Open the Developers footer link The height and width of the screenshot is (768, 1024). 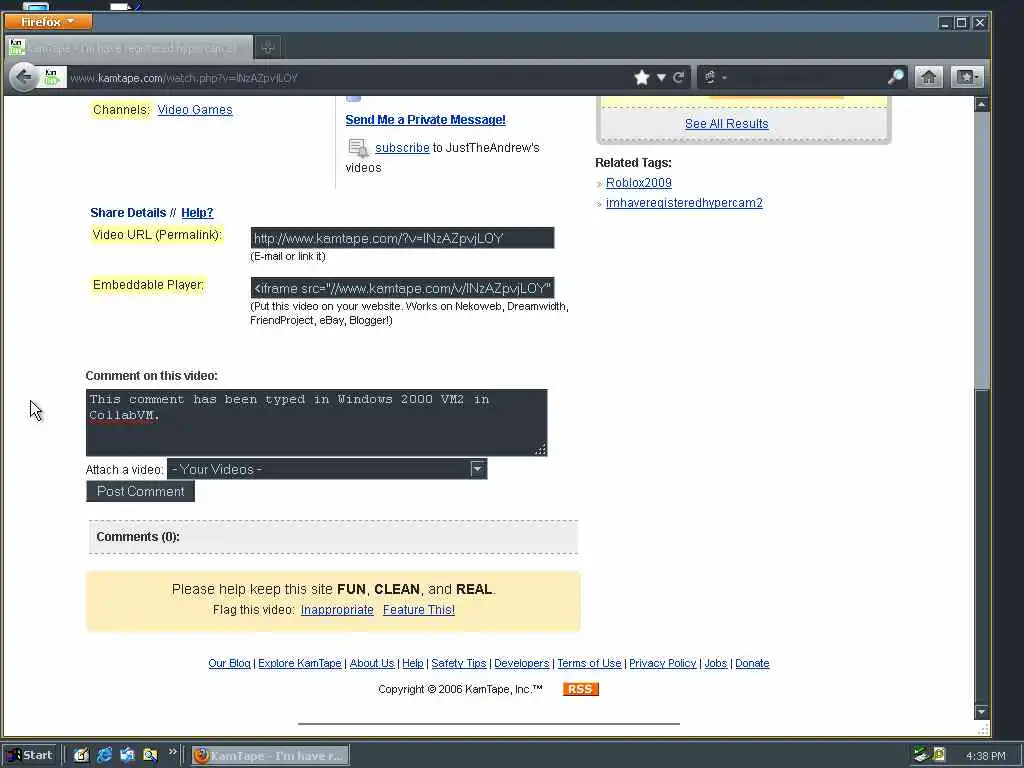pyautogui.click(x=522, y=664)
